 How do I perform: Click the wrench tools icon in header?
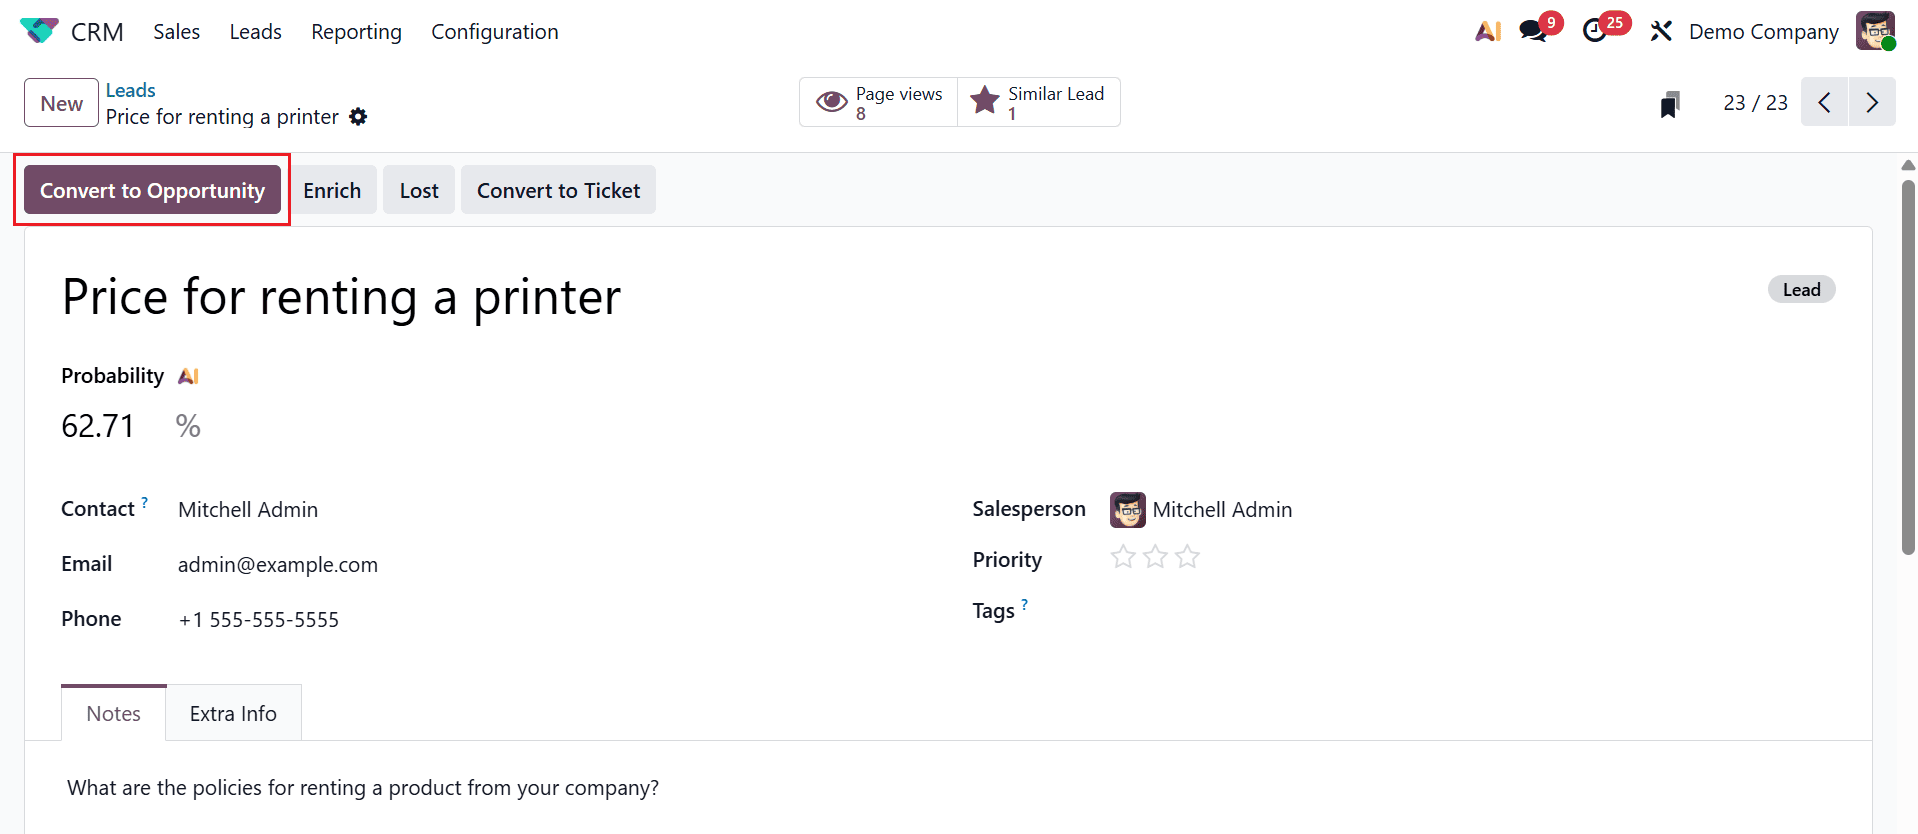click(1660, 31)
